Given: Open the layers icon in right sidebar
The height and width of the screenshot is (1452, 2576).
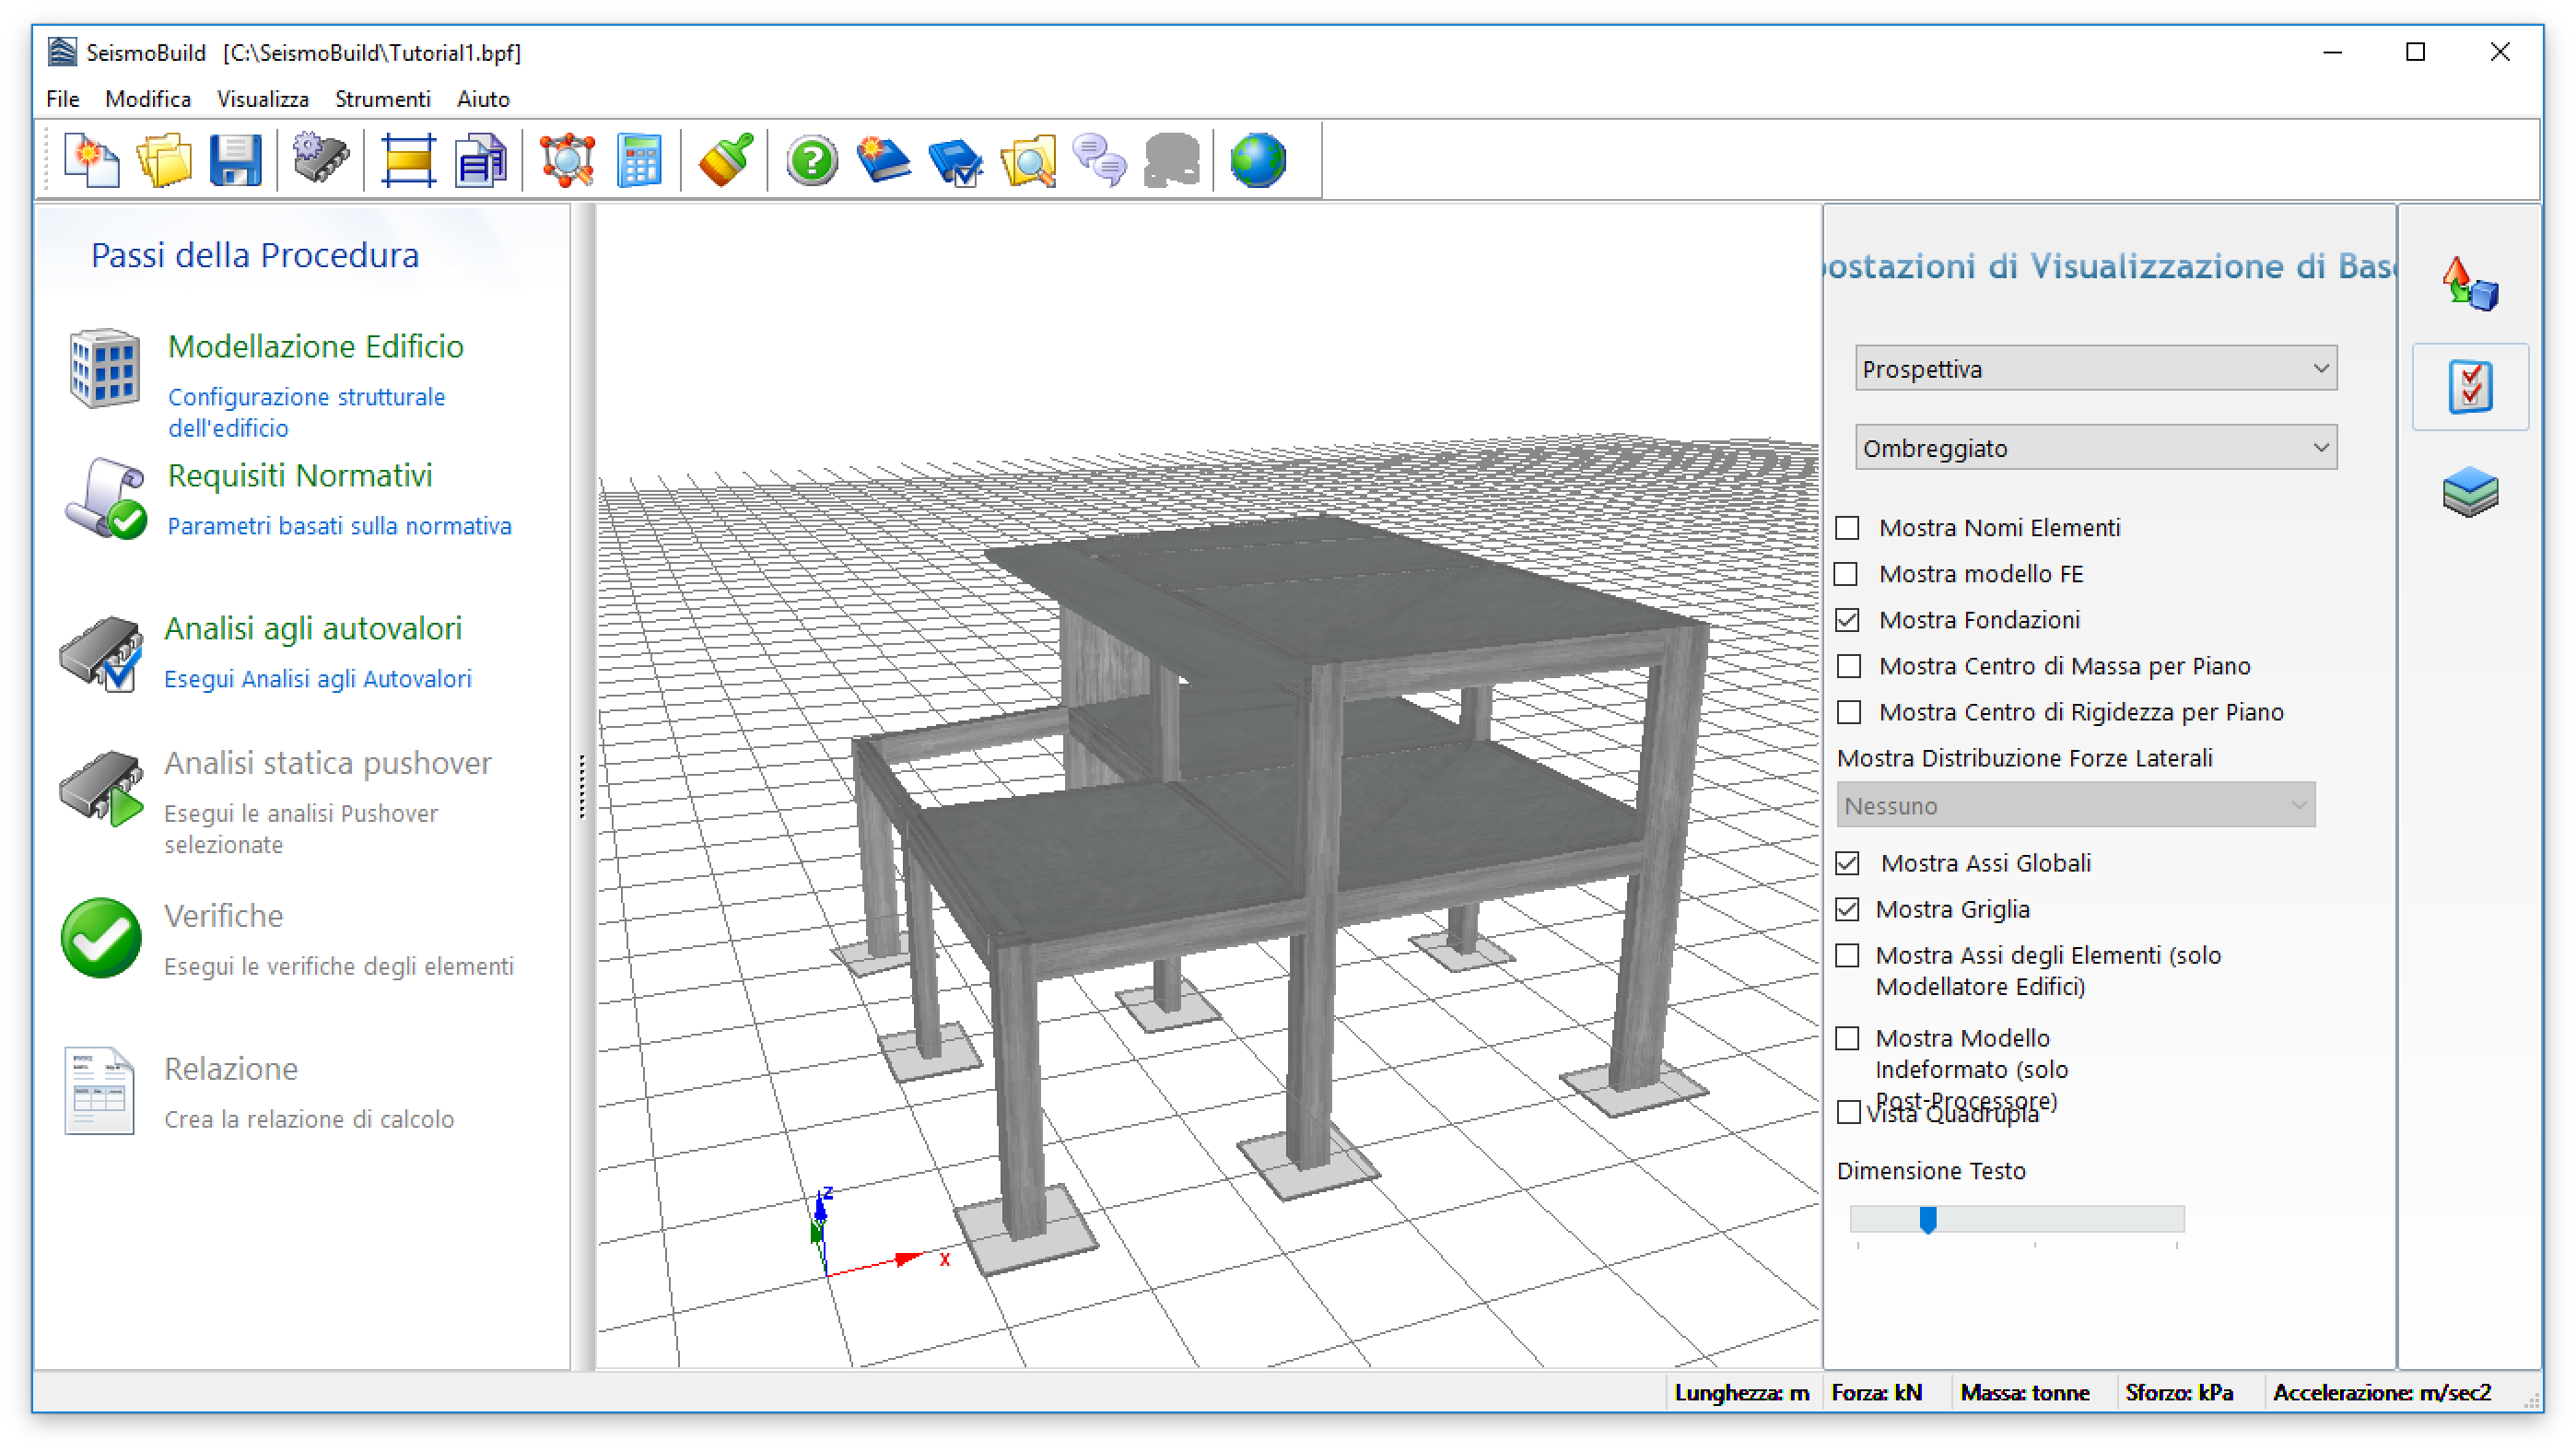Looking at the screenshot, I should coord(2469,492).
